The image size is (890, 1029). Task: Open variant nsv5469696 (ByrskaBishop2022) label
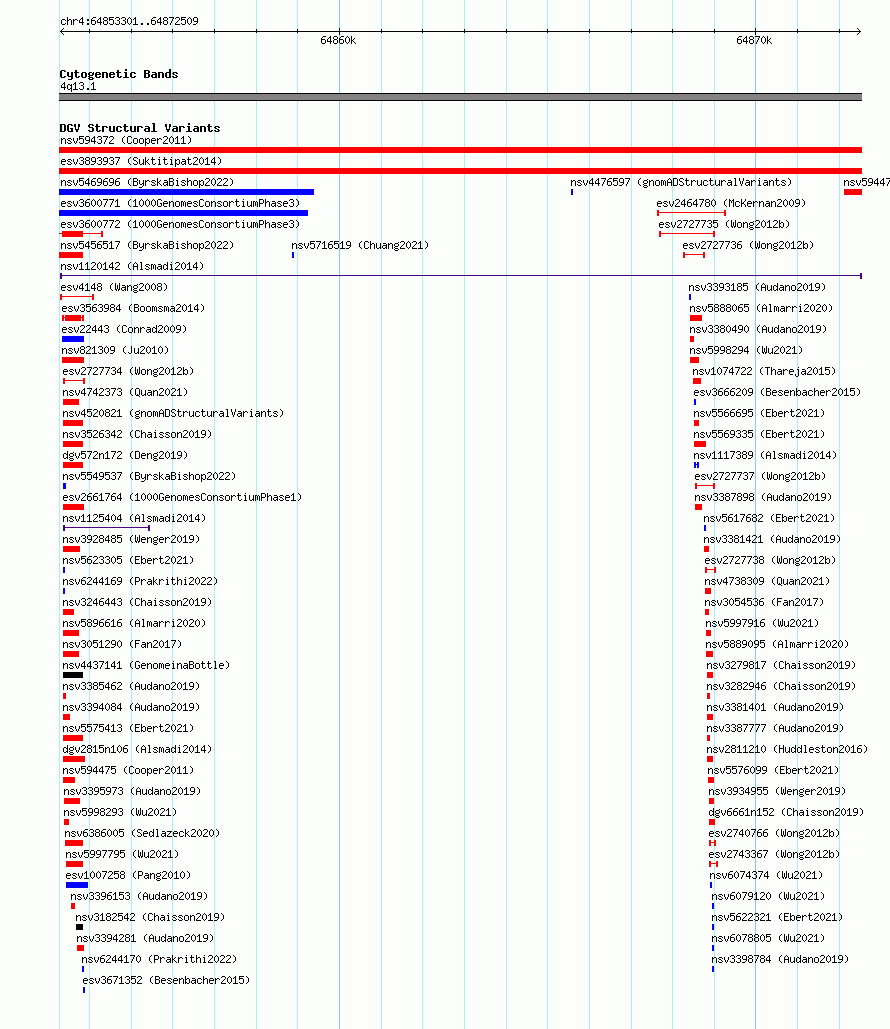tap(147, 182)
